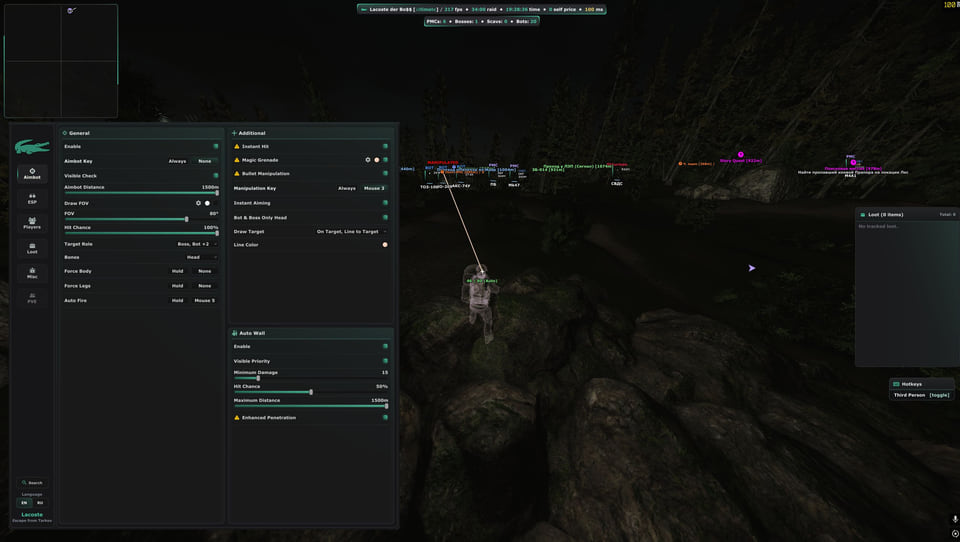Click the magenta Story Quest marker
Viewport: 960px width, 542px height.
pos(740,154)
